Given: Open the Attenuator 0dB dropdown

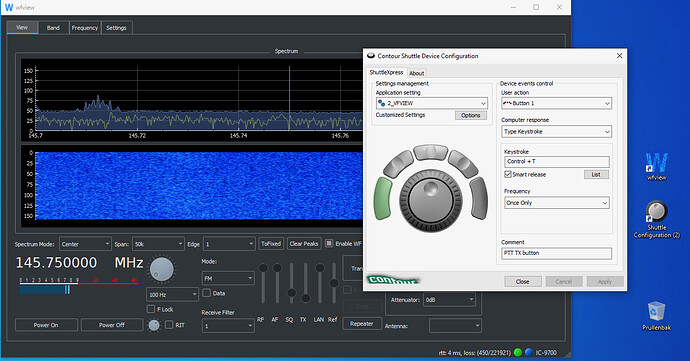Looking at the screenshot, I should [x=449, y=300].
